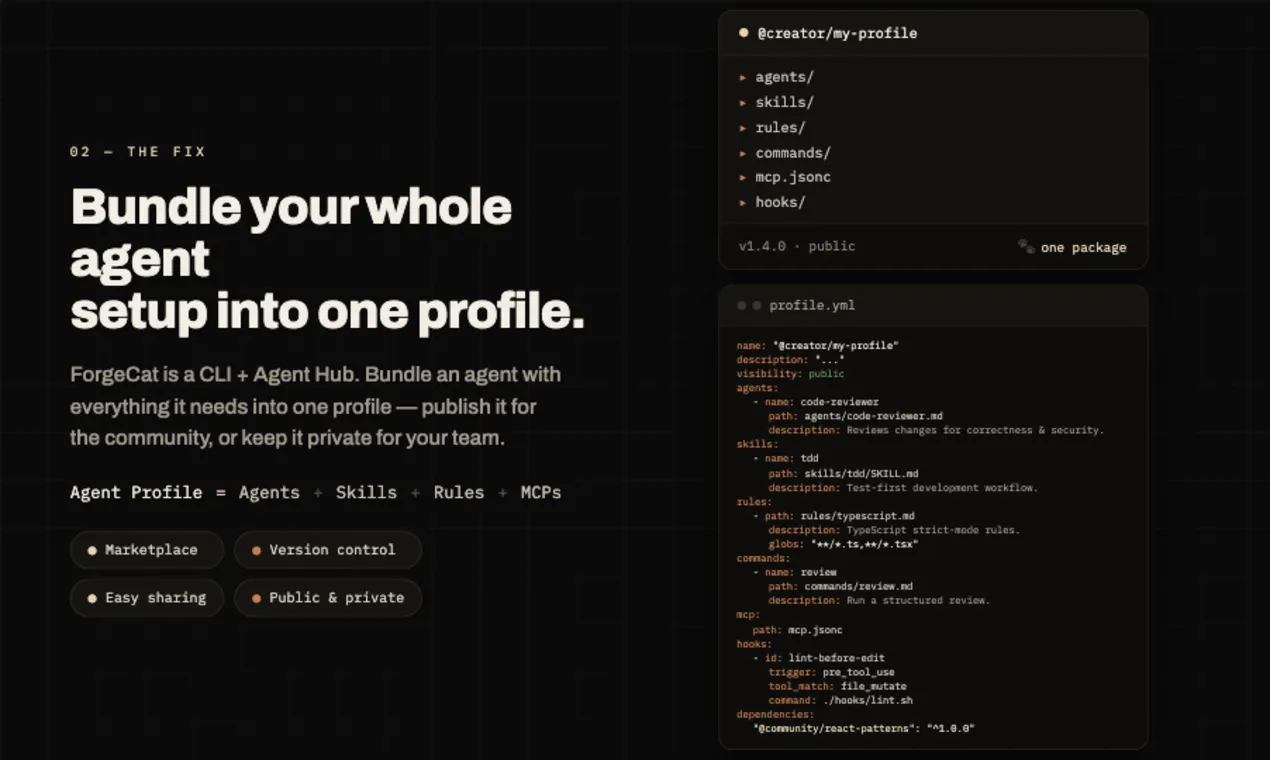The width and height of the screenshot is (1270, 760).
Task: Click the "id: lint-before-edit" line
Action: (818, 659)
